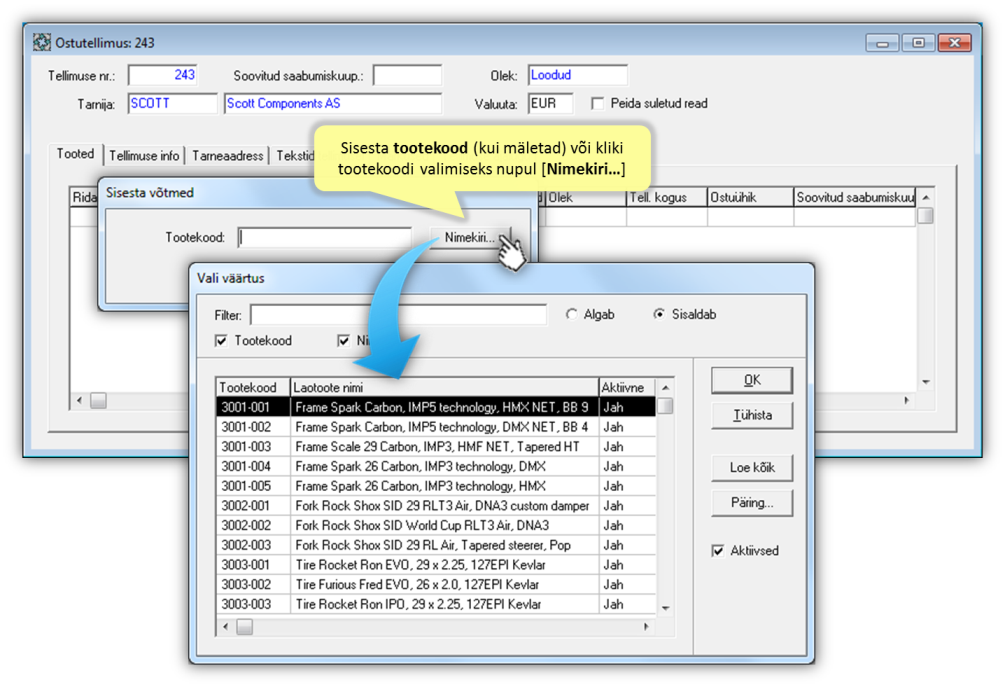Select product row 3001-002

pos(436,427)
